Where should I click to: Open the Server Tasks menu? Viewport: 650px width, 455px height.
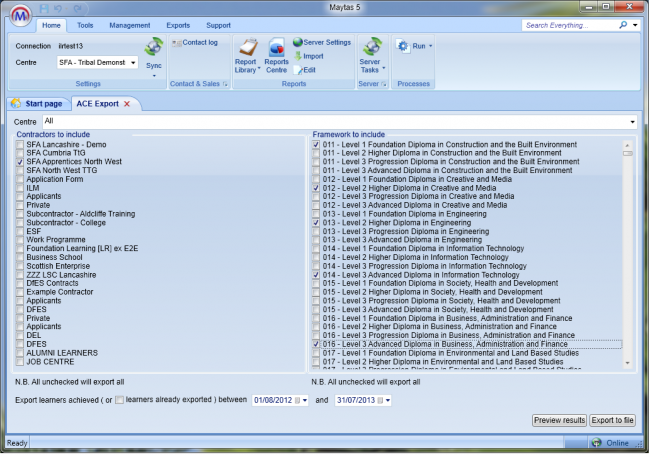[370, 52]
